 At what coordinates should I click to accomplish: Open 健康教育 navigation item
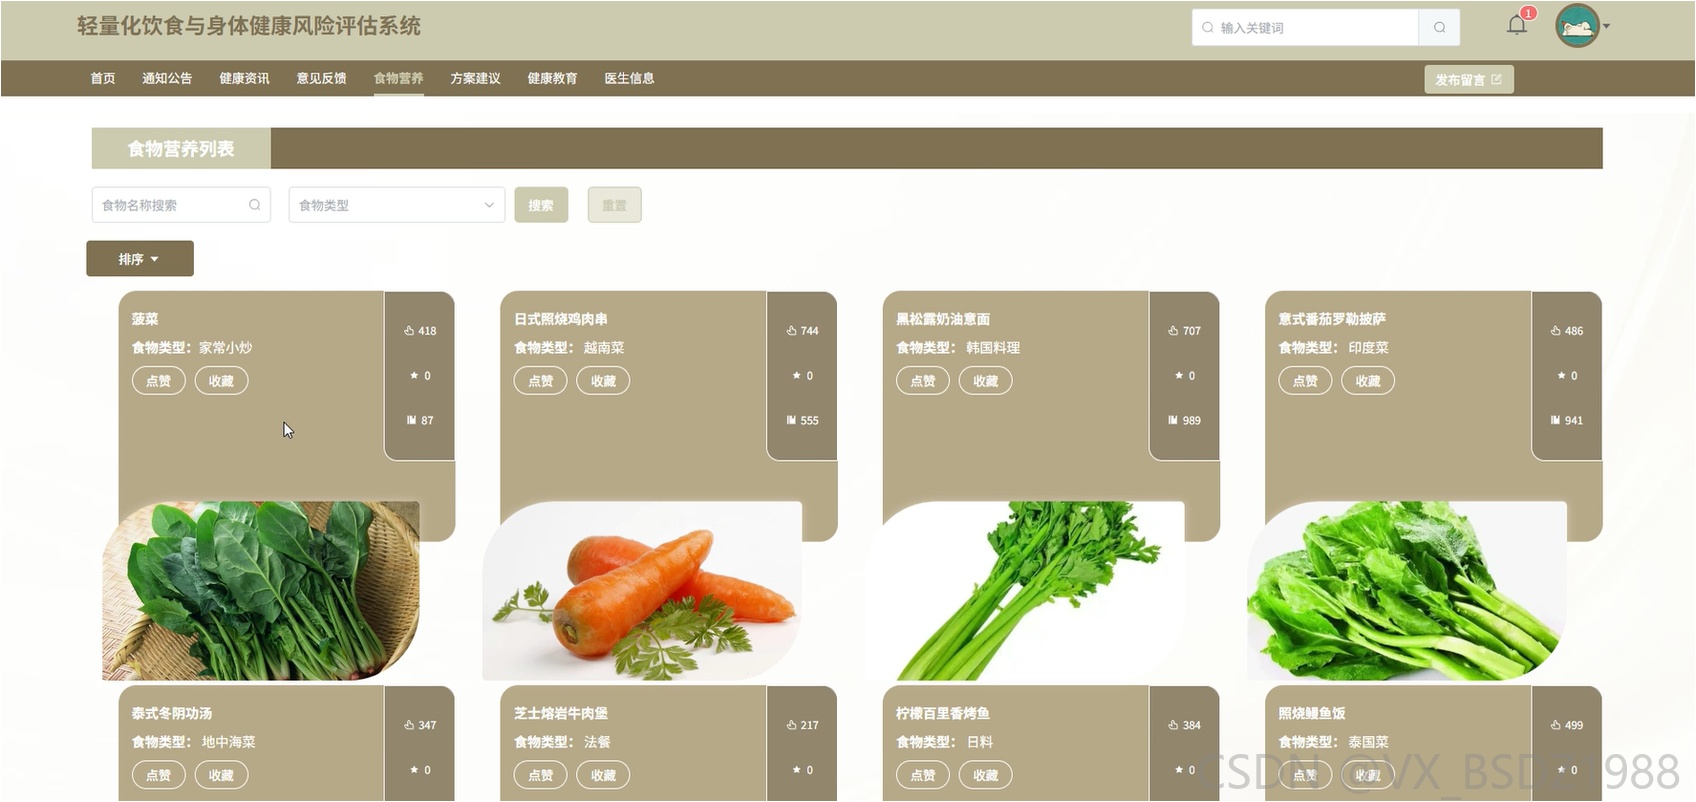552,78
